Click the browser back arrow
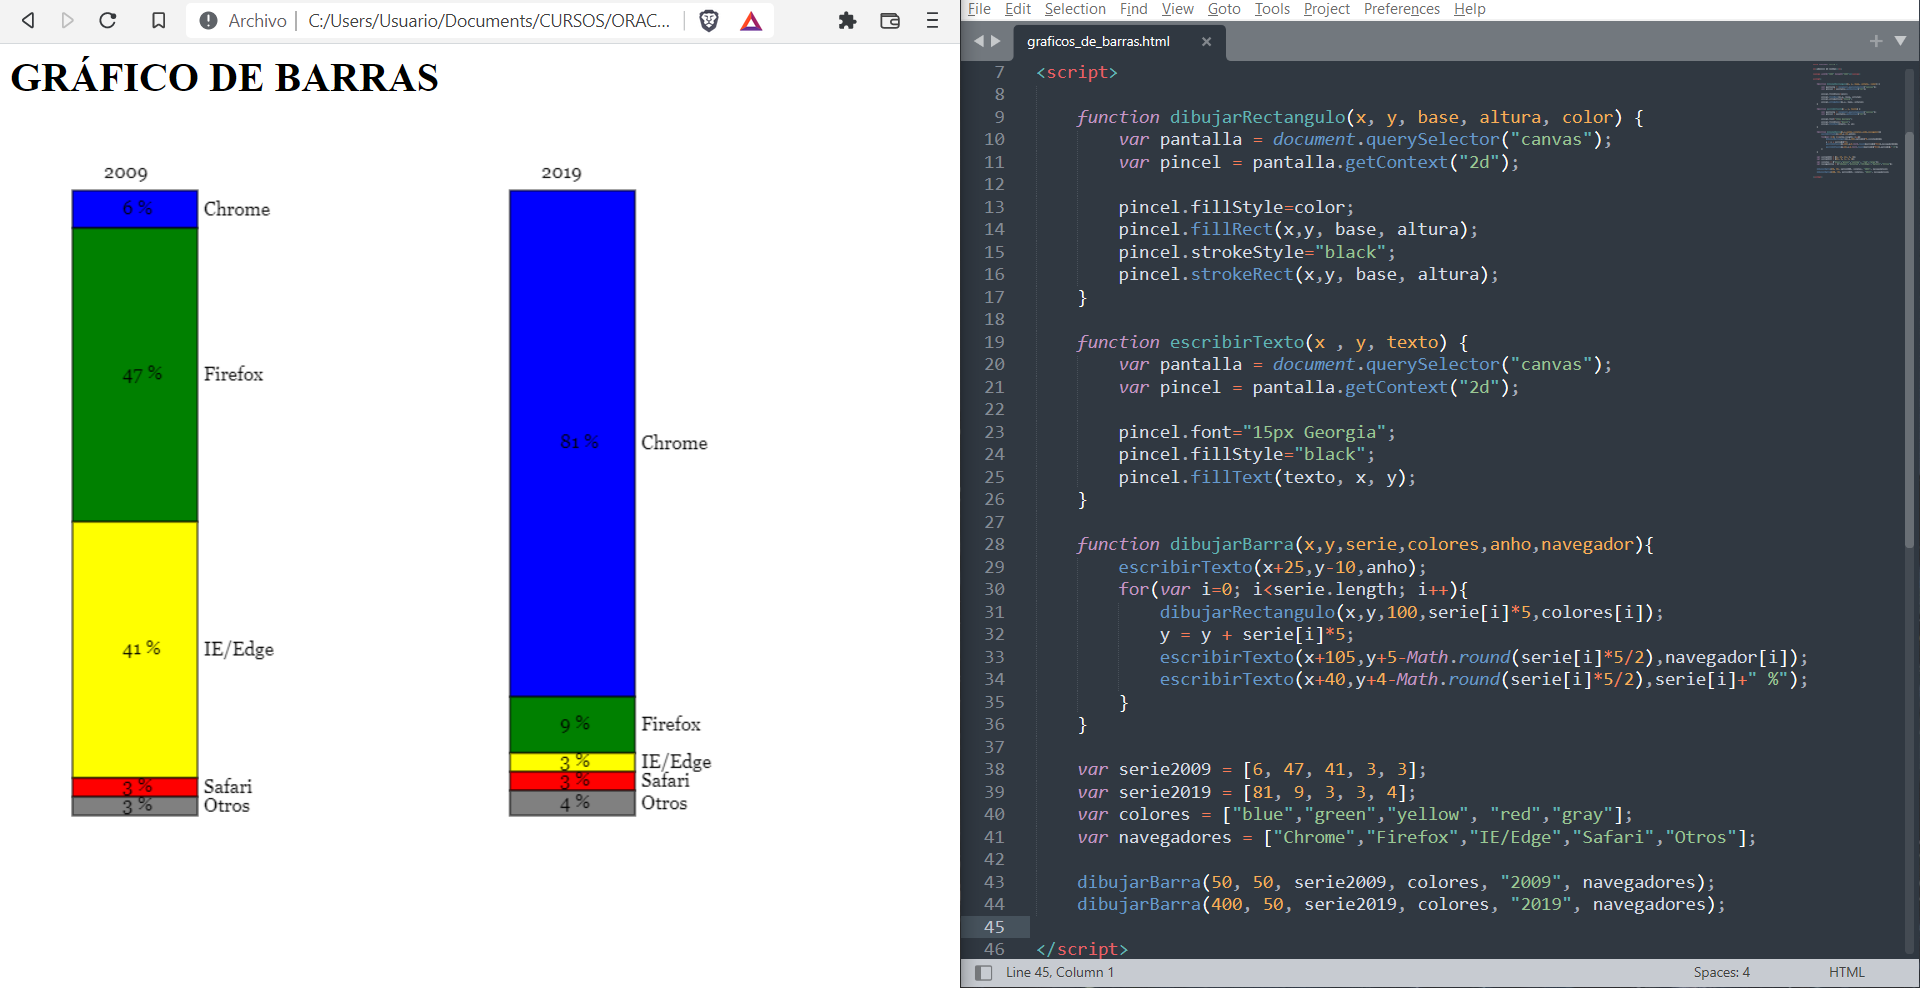This screenshot has width=1920, height=988. pos(28,20)
